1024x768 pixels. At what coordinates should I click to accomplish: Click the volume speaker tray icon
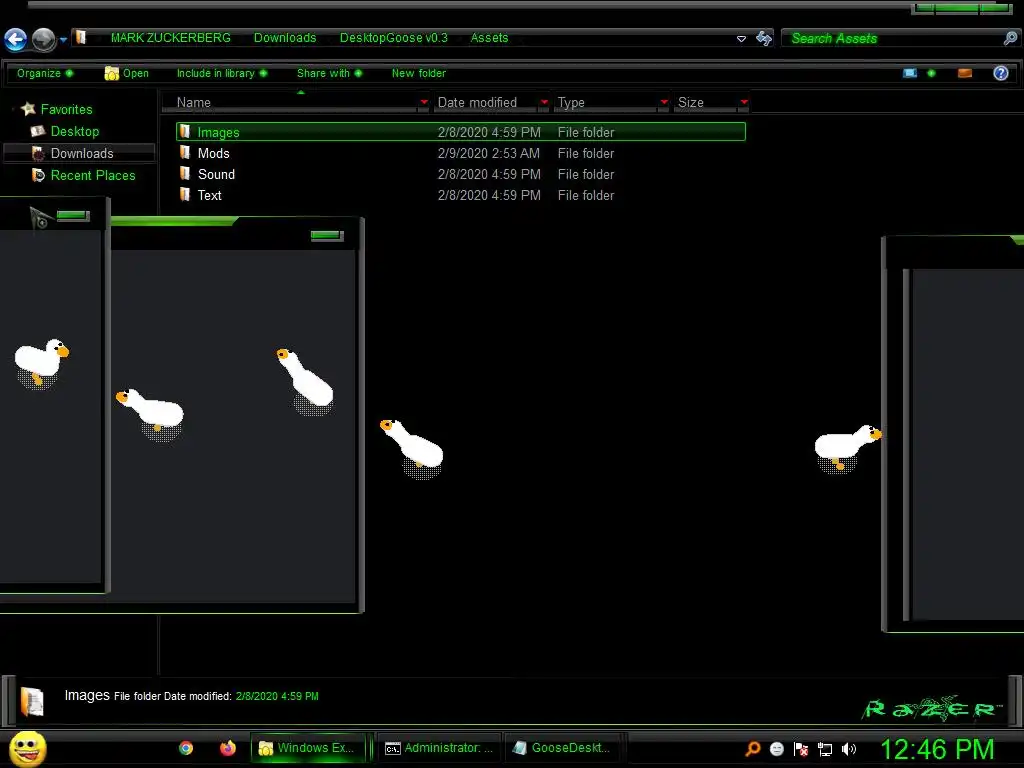tap(848, 749)
